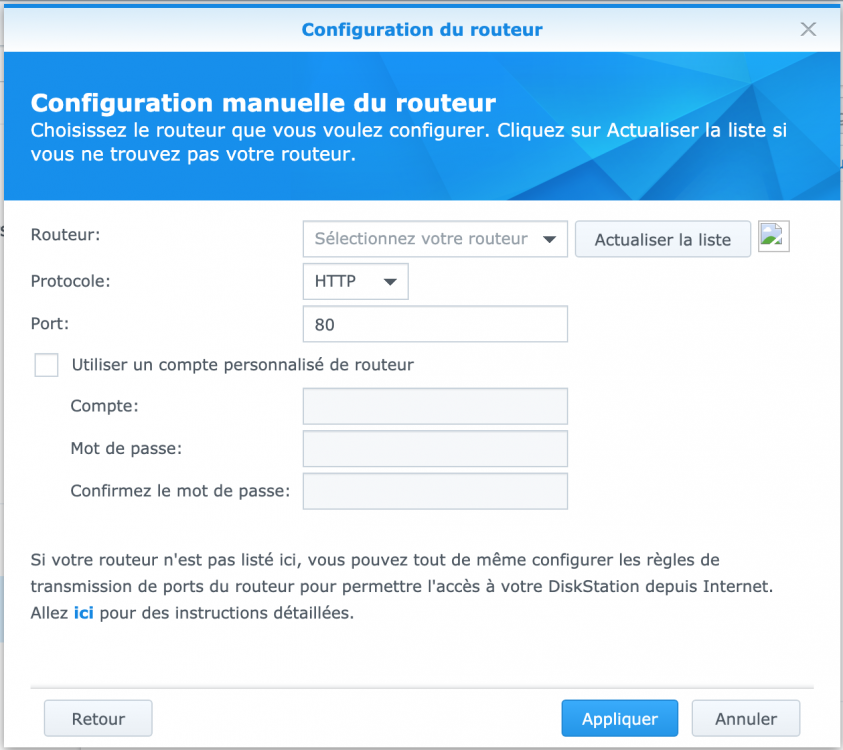Click the Port field containing 80
Viewport: 843px width, 750px height.
pos(434,324)
